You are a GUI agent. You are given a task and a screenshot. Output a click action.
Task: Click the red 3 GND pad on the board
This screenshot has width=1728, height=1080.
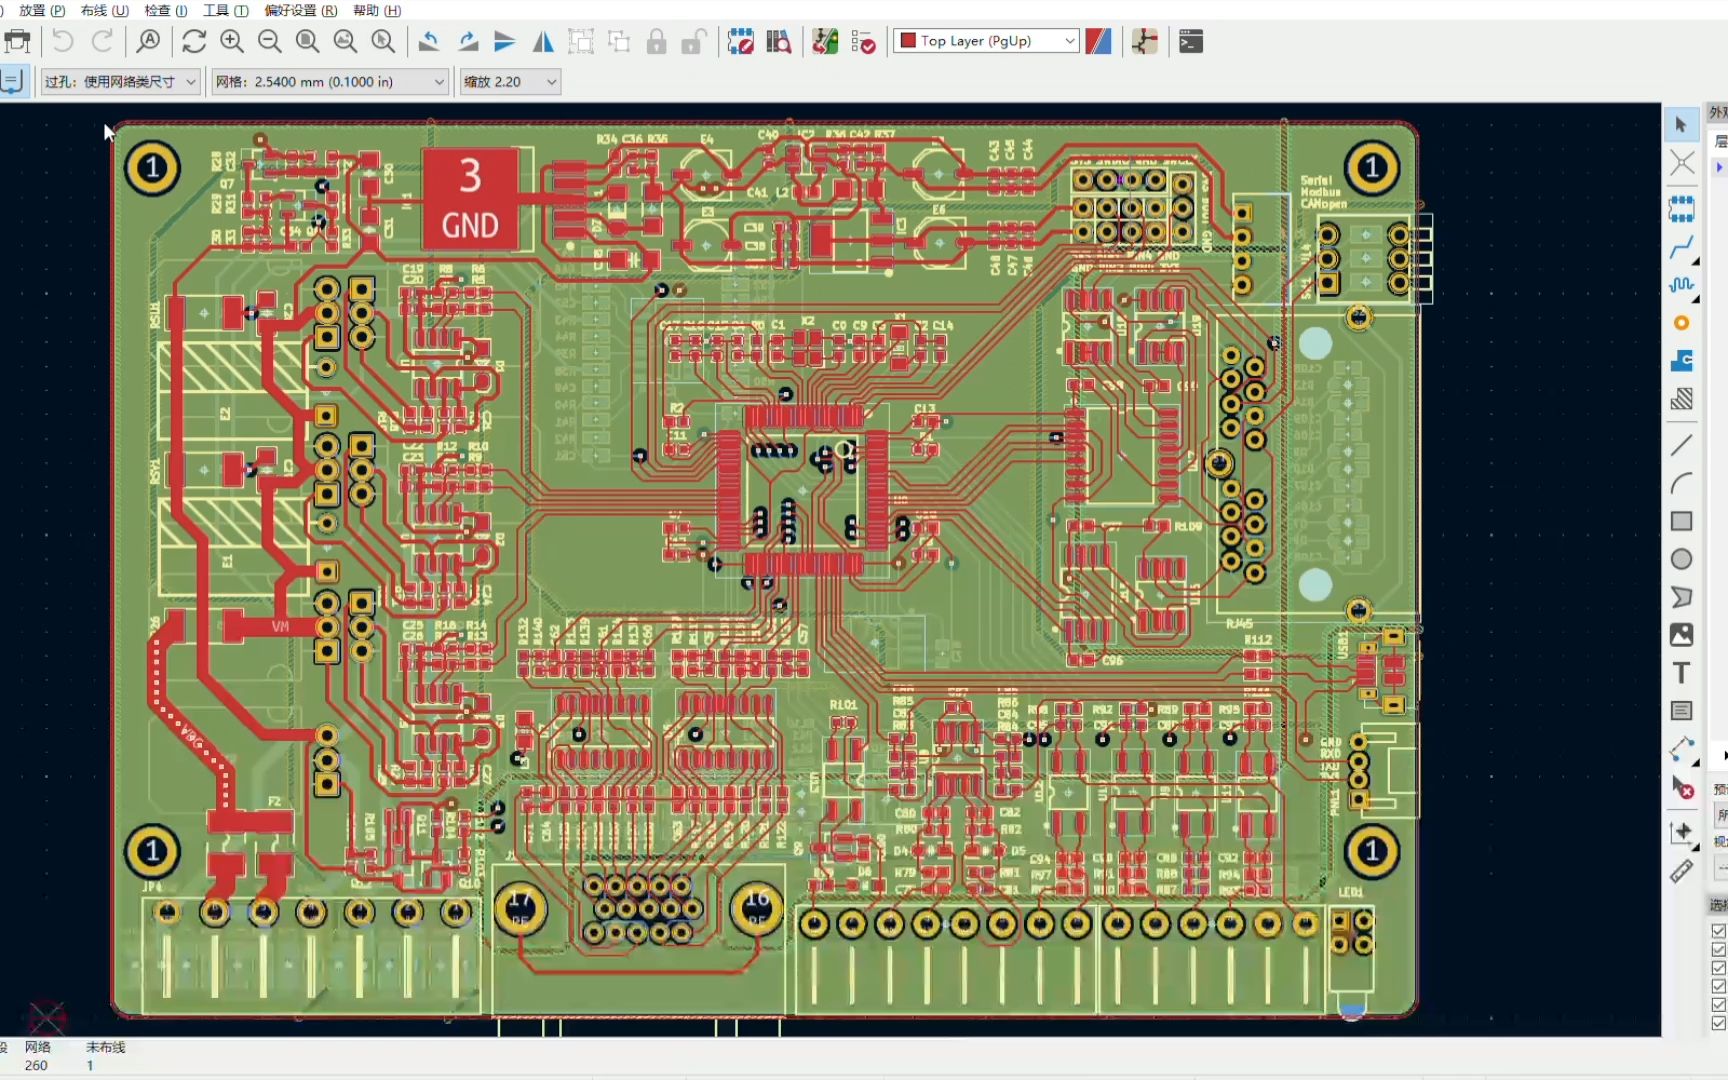(470, 199)
